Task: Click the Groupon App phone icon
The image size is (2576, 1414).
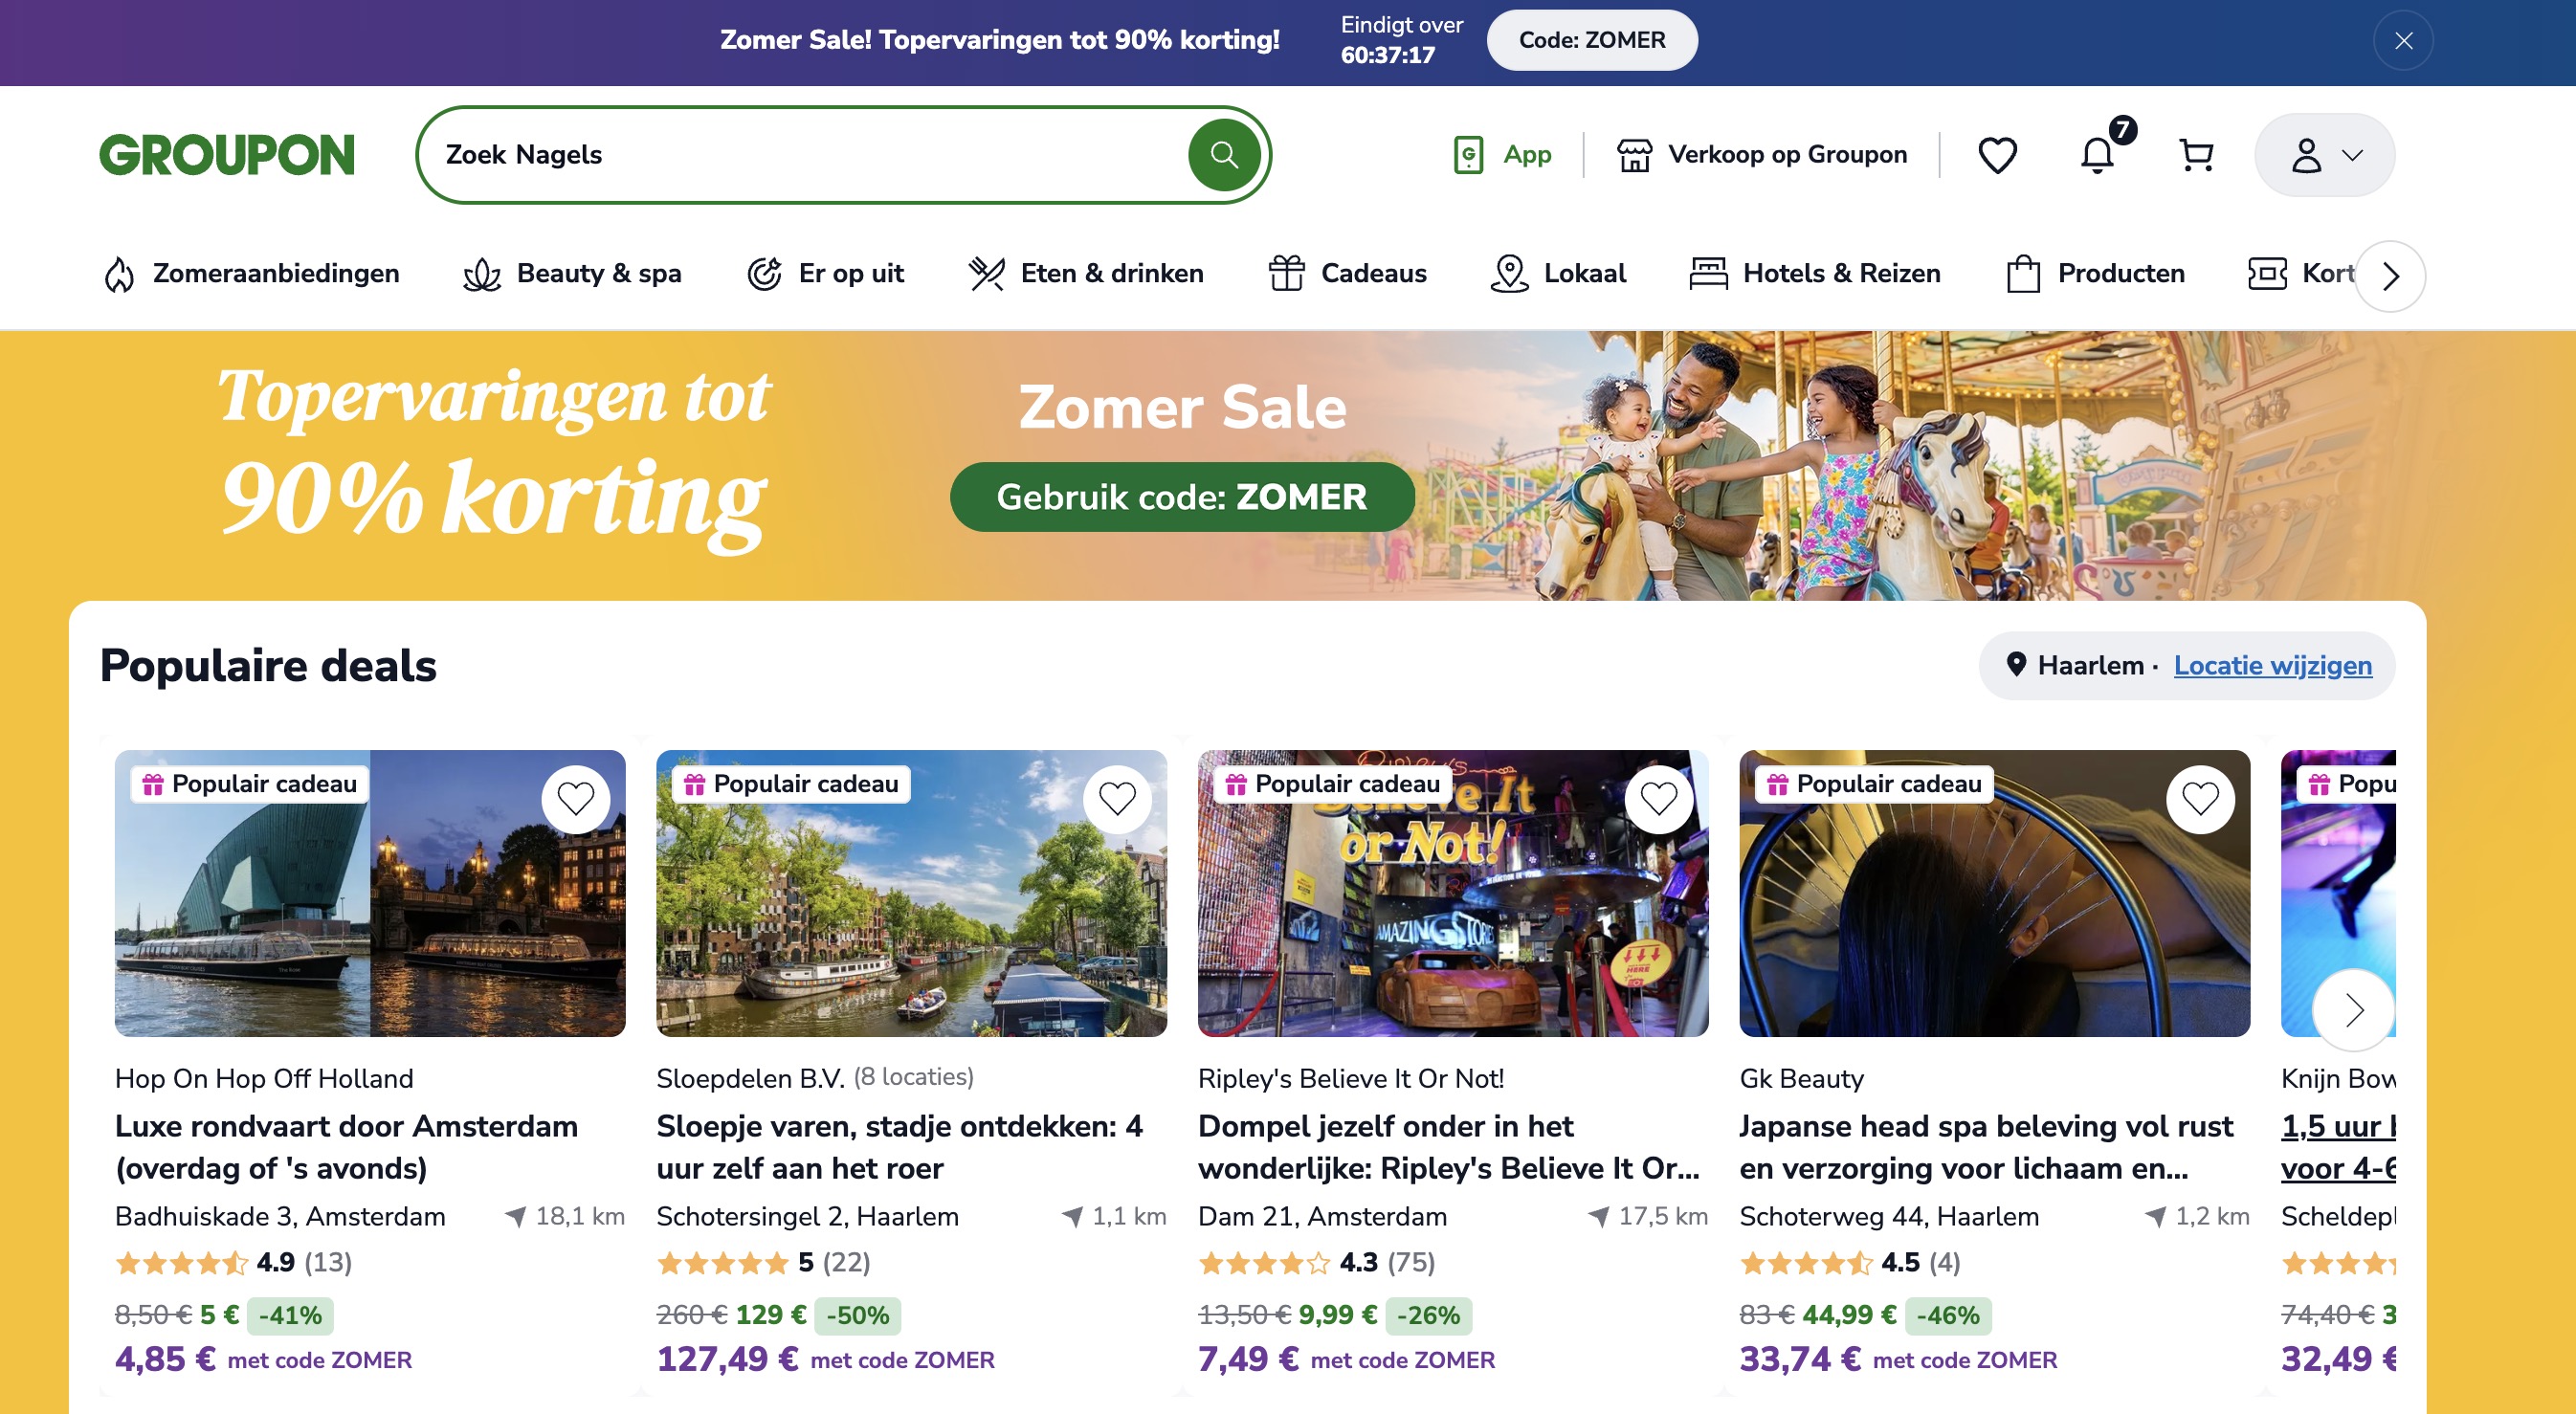Action: pos(1467,155)
